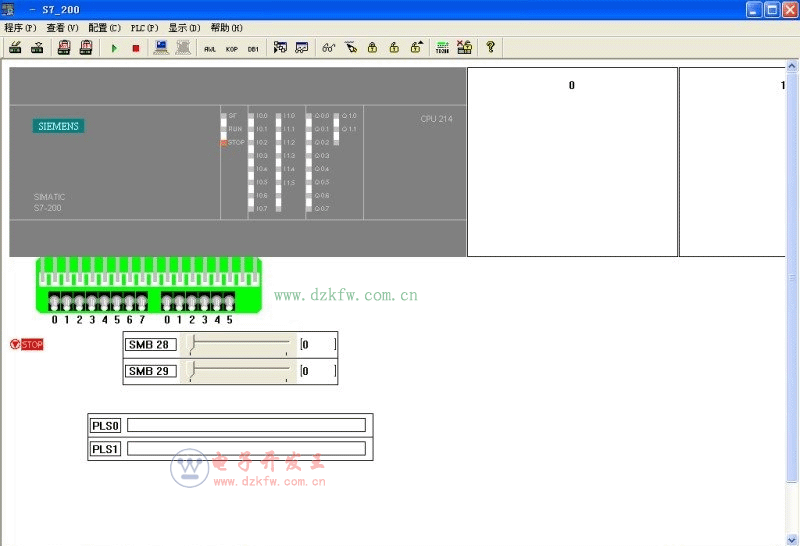Toggle input switch 0 in first group

click(54, 302)
